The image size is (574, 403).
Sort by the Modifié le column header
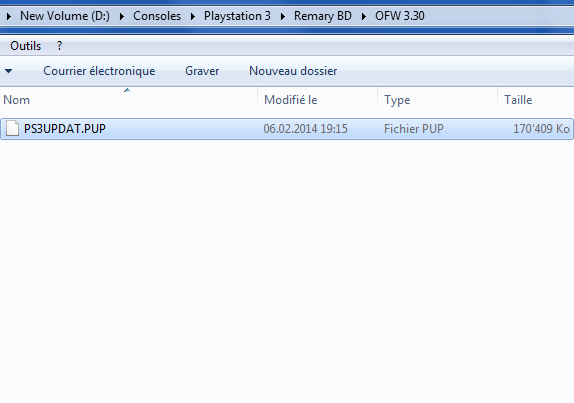(x=317, y=100)
